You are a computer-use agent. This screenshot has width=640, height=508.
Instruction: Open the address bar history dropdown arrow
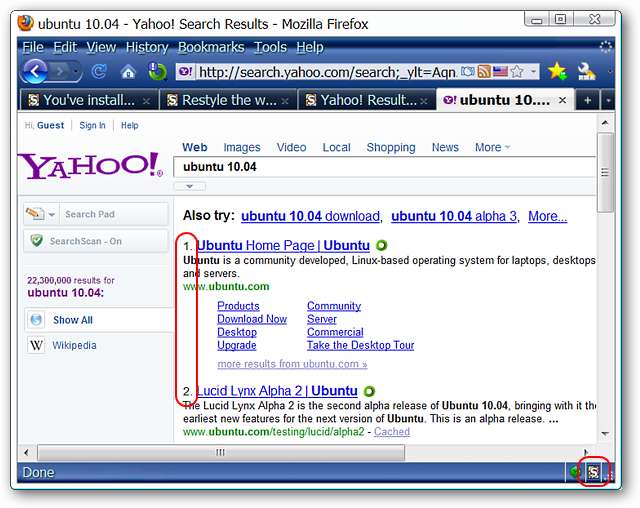[x=533, y=71]
